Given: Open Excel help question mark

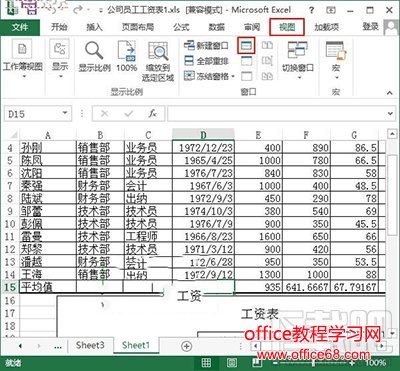Looking at the screenshot, I should [311, 10].
